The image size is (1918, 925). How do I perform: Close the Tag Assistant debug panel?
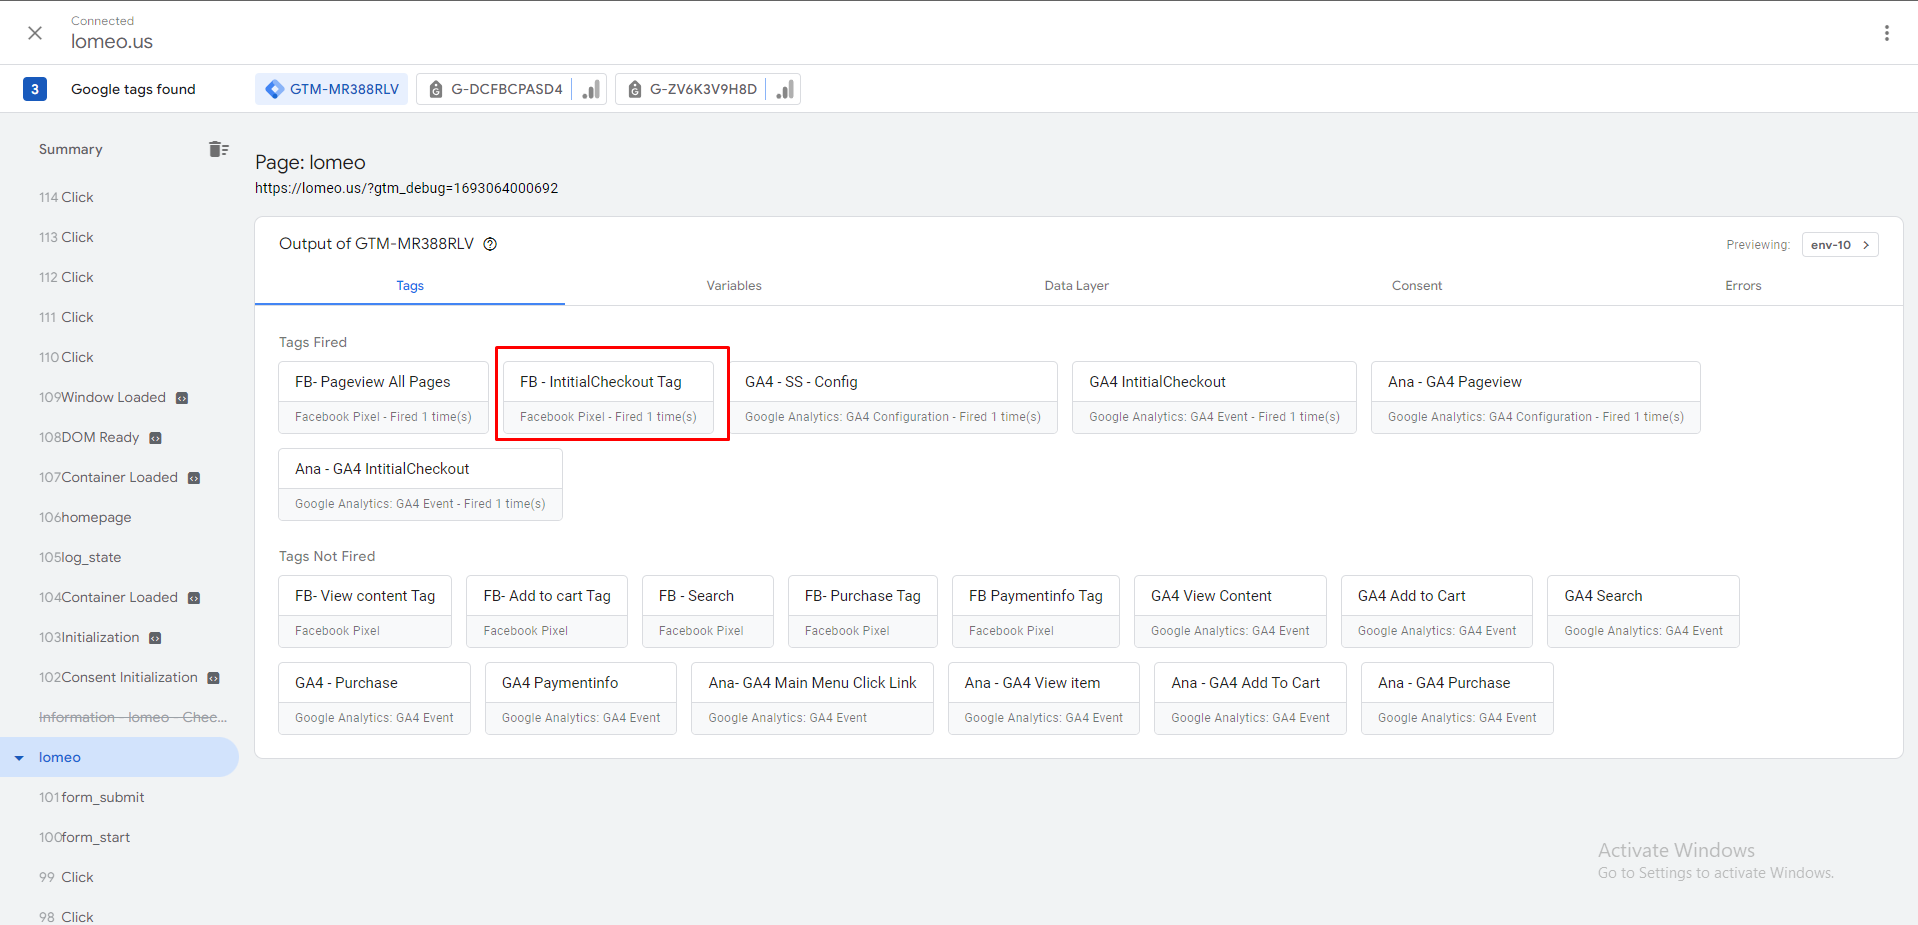pyautogui.click(x=35, y=33)
